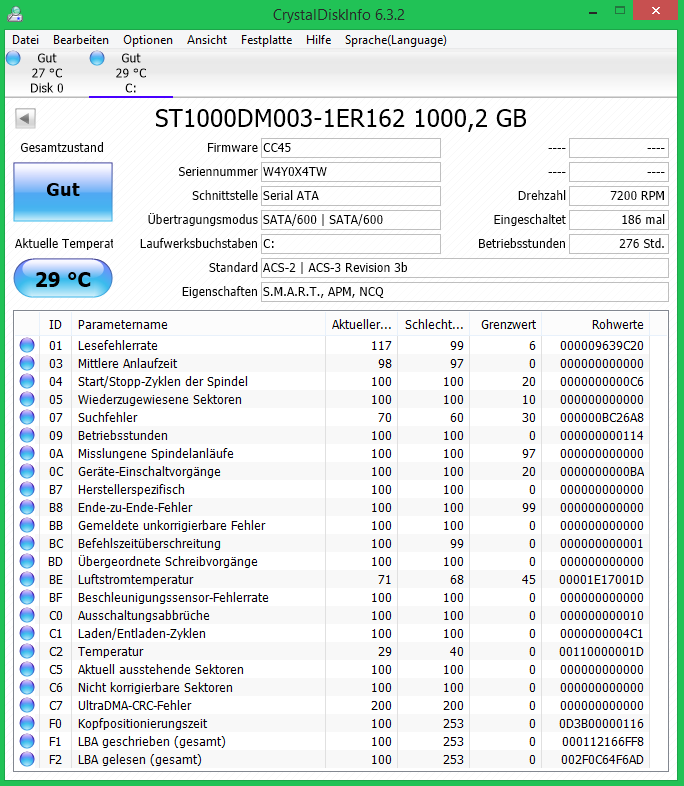Image resolution: width=684 pixels, height=786 pixels.
Task: Click the Laufwerksbuchstaben field C:
Action: (351, 244)
